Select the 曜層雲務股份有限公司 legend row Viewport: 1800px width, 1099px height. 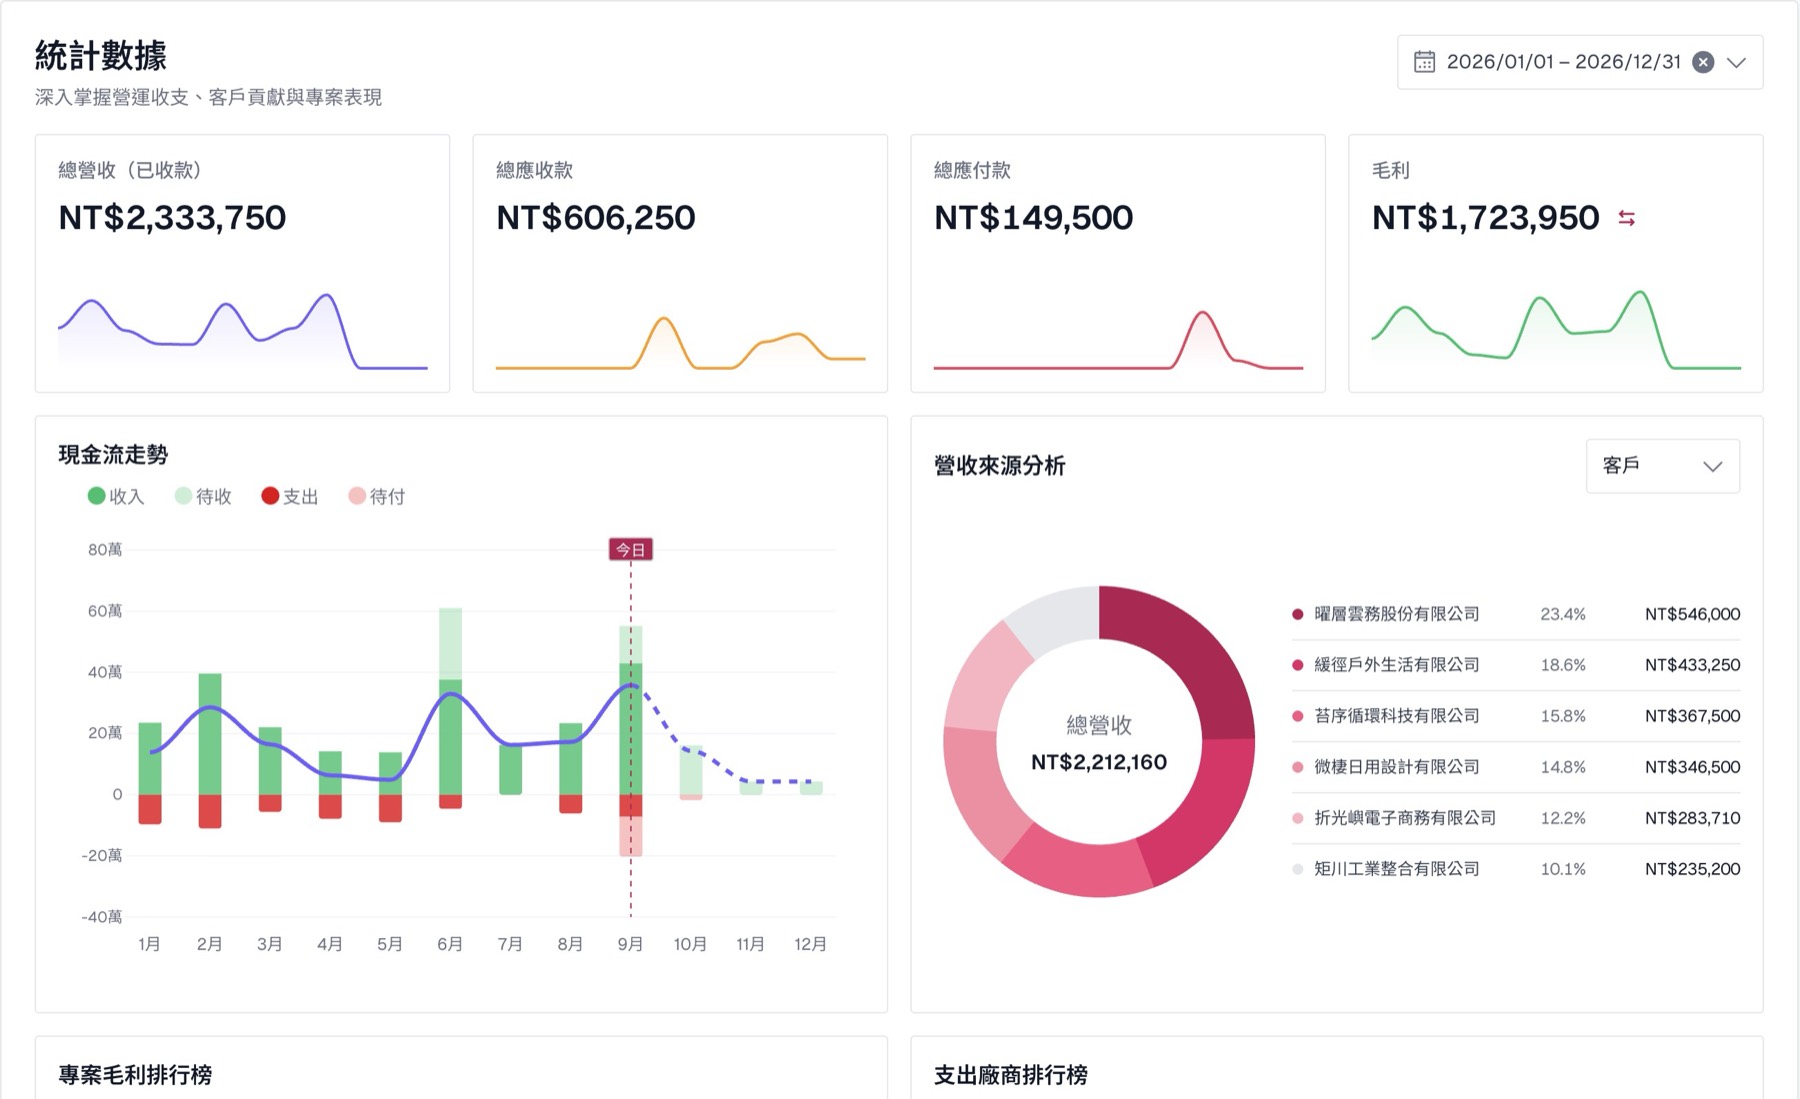[x=1515, y=614]
